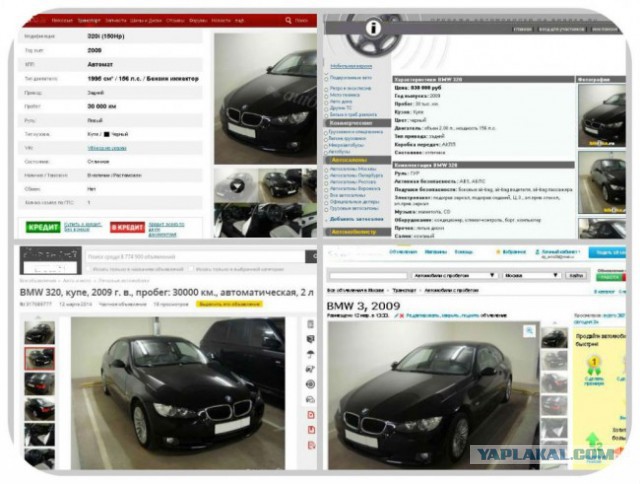Open the 'Автосалоны Москвы' sidebar link

tap(353, 169)
